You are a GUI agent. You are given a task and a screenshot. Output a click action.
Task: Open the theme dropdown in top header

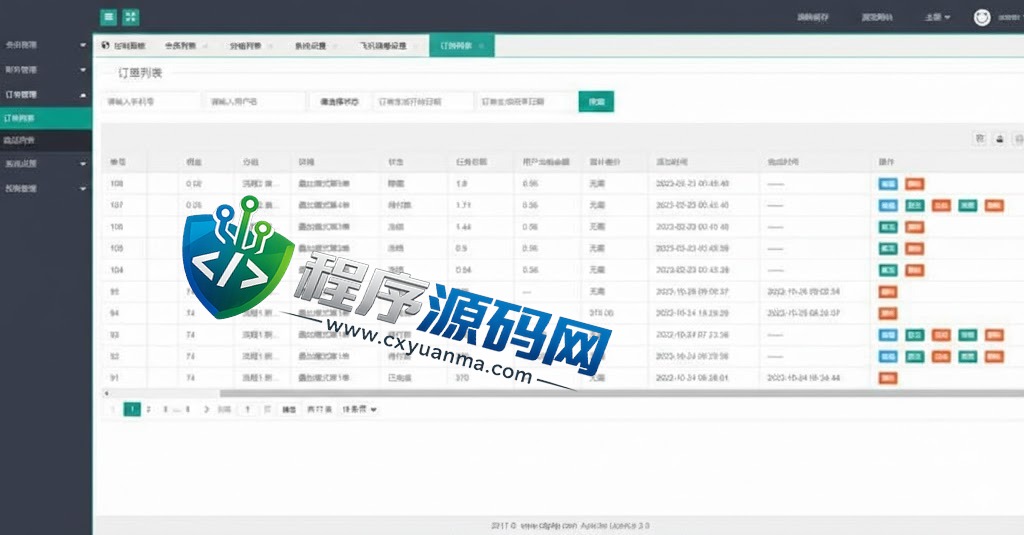(x=937, y=18)
